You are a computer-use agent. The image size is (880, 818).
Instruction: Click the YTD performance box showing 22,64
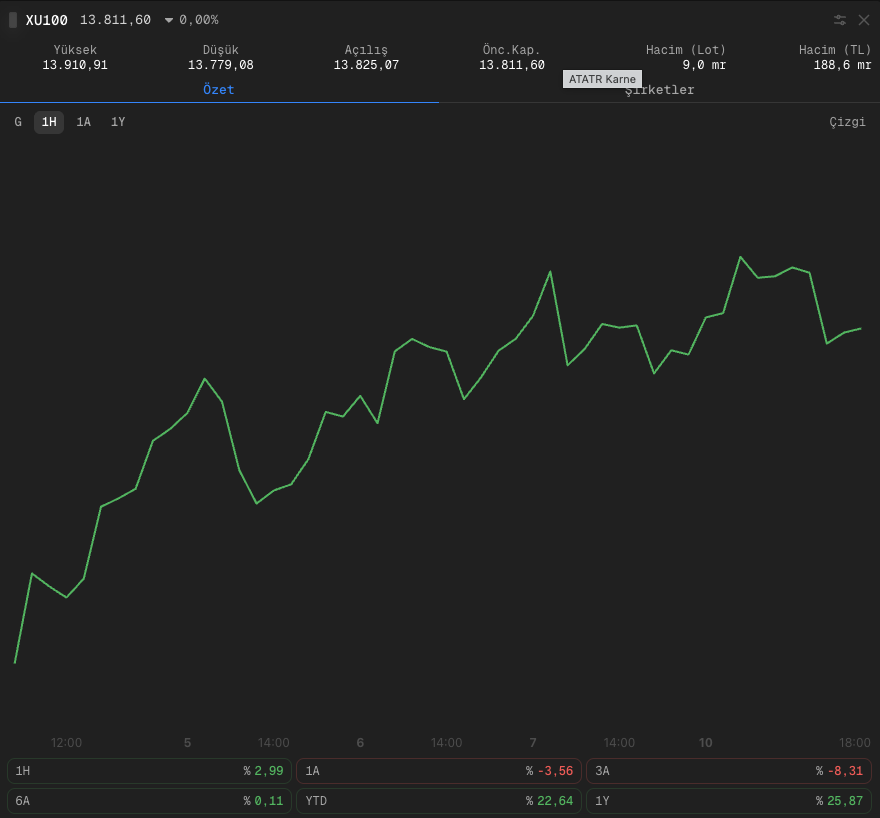pyautogui.click(x=439, y=801)
